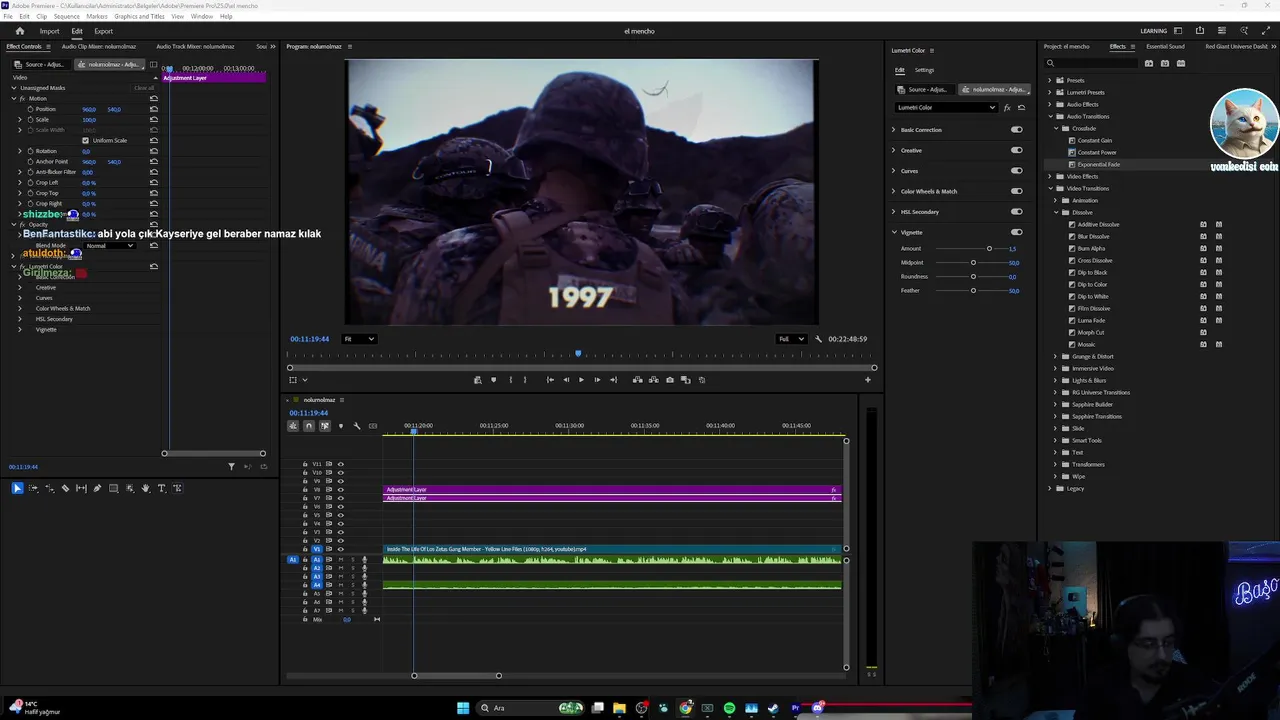Open the Essential Sound panel tab

click(1165, 46)
